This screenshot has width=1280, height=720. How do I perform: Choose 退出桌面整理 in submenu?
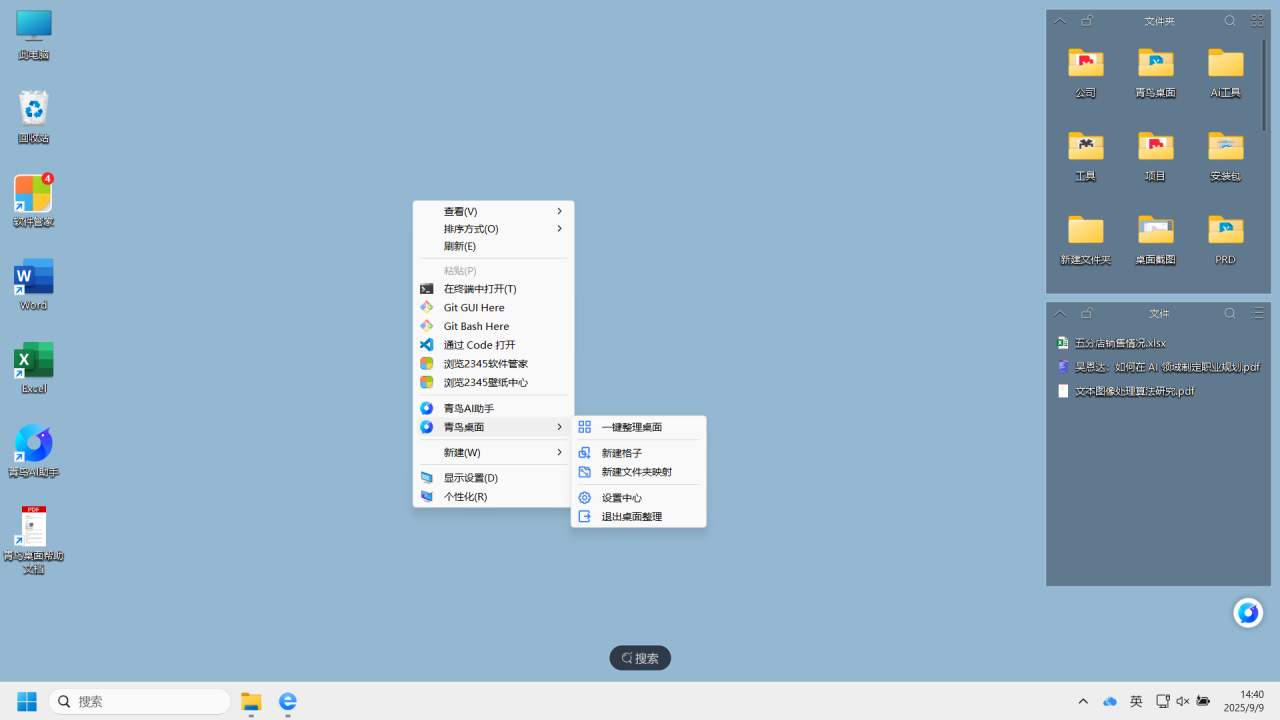(639, 517)
